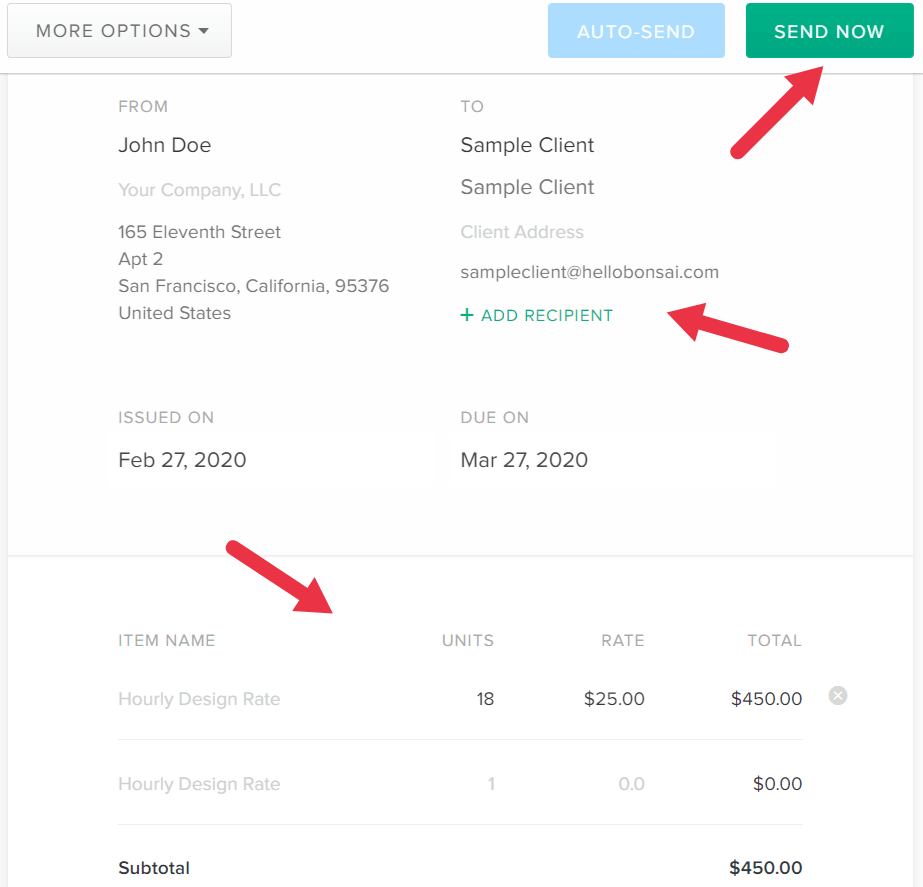Edit the Your Company, LLC placeholder
923x887 pixels.
(x=199, y=190)
